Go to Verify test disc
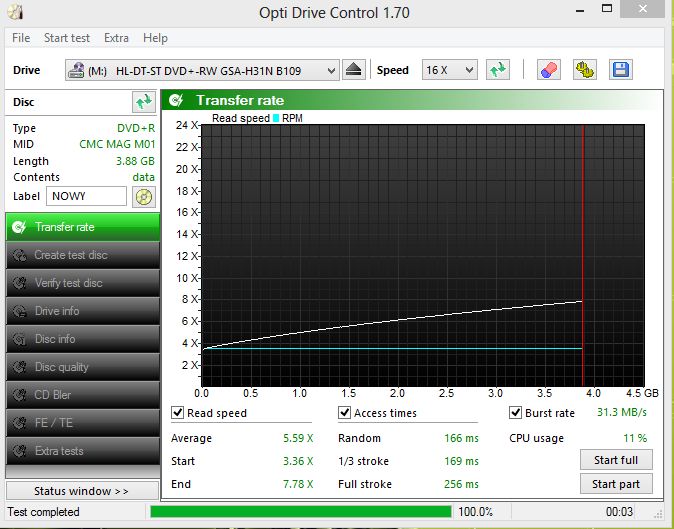This screenshot has height=529, width=674. [83, 283]
